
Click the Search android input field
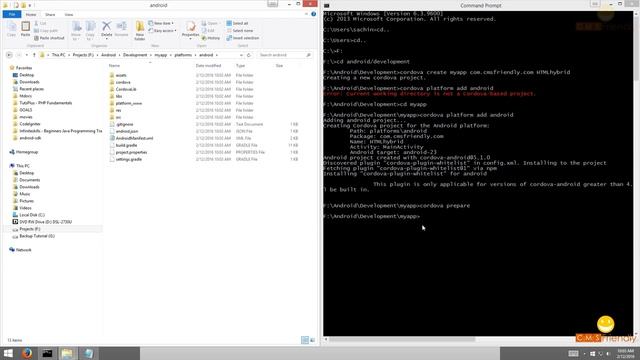pyautogui.click(x=284, y=55)
